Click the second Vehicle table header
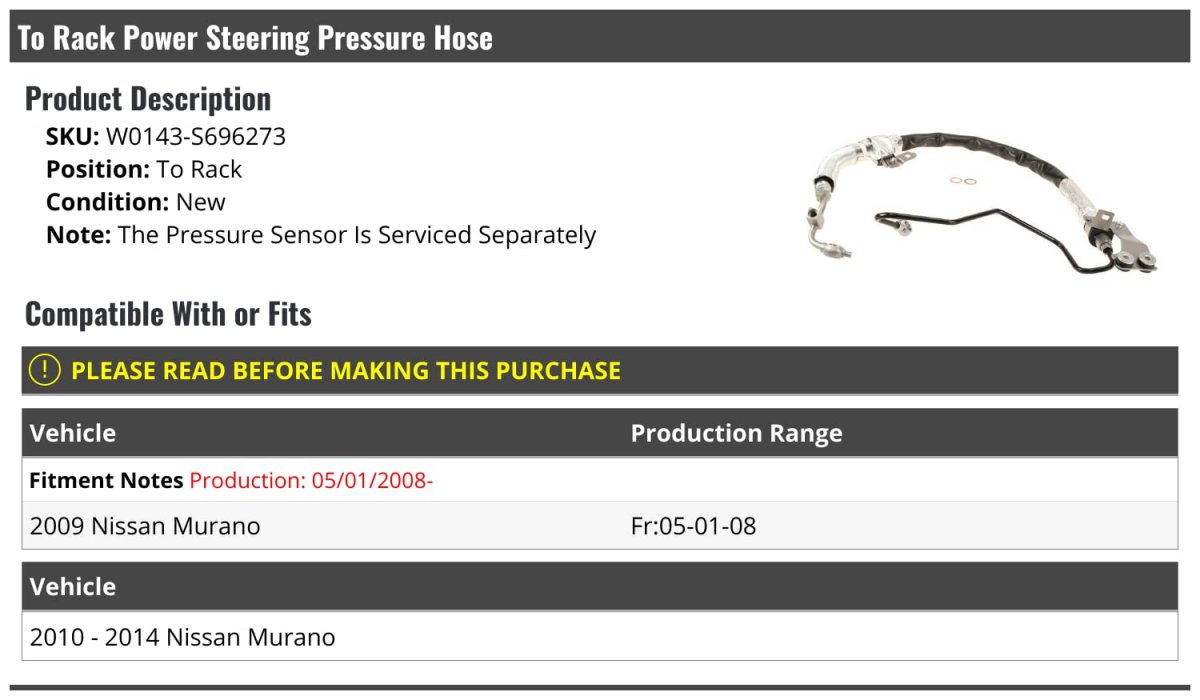The height and width of the screenshot is (700, 1200). [x=73, y=586]
